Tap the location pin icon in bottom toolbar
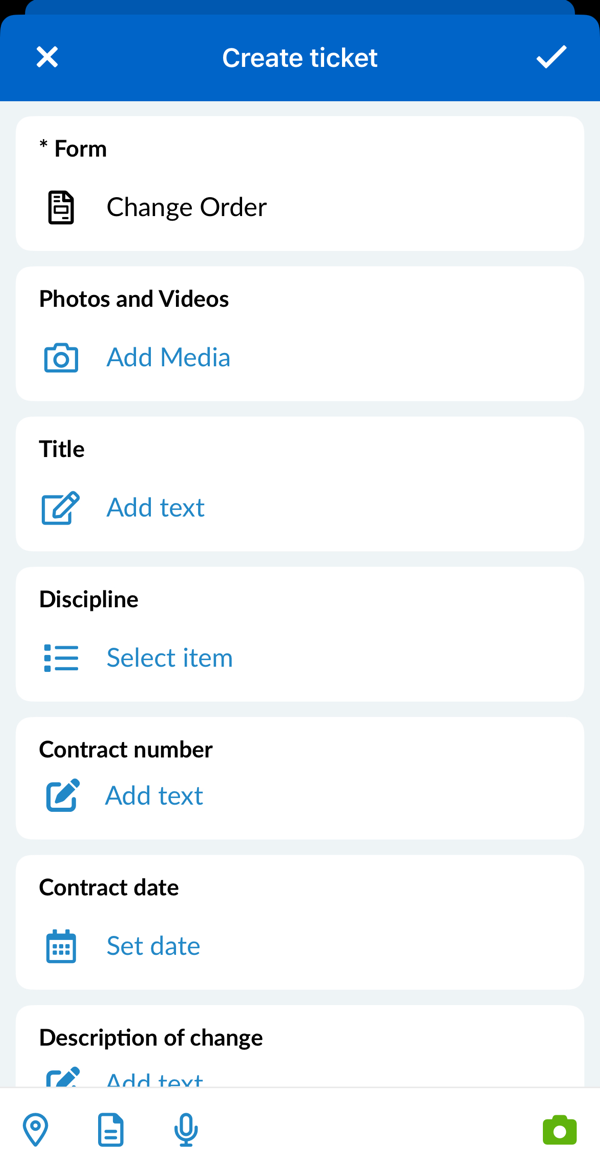The width and height of the screenshot is (600, 1173). (x=36, y=1129)
